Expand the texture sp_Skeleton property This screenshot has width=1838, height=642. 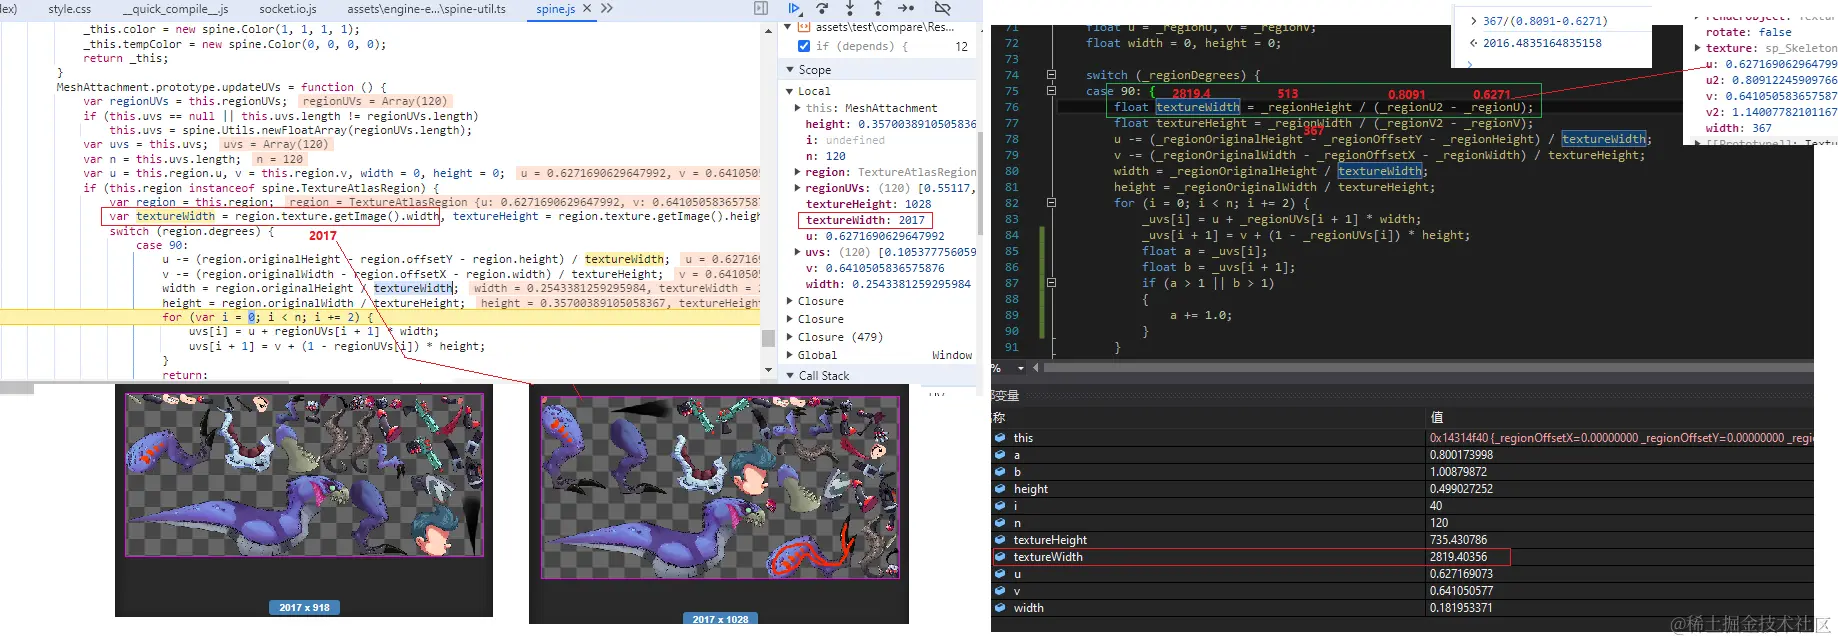(x=1698, y=48)
